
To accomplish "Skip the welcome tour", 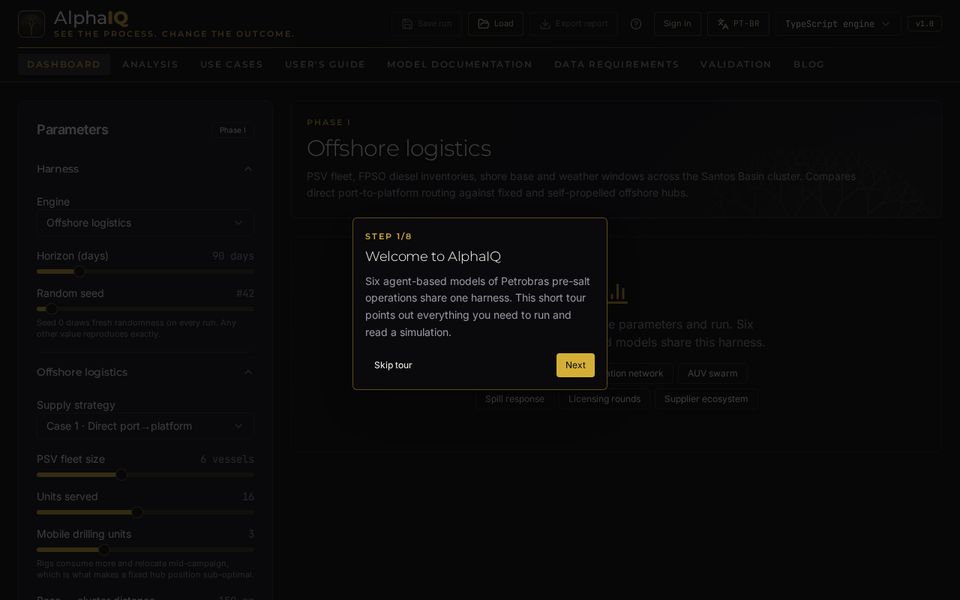I will click(393, 365).
